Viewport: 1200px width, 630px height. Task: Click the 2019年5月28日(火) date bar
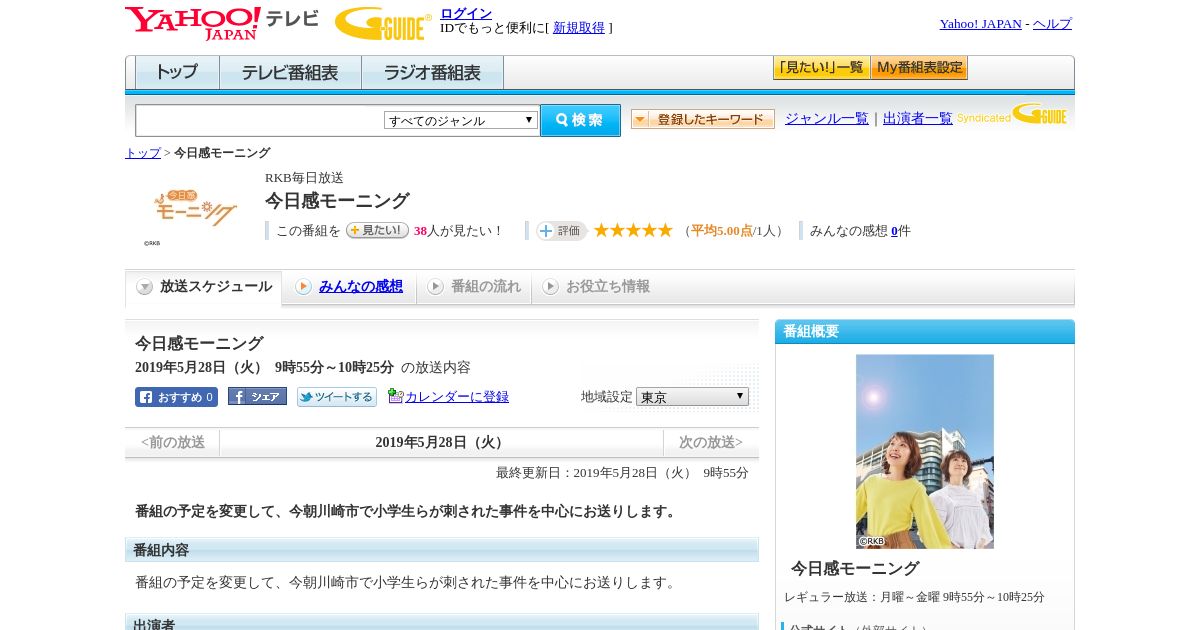[441, 443]
